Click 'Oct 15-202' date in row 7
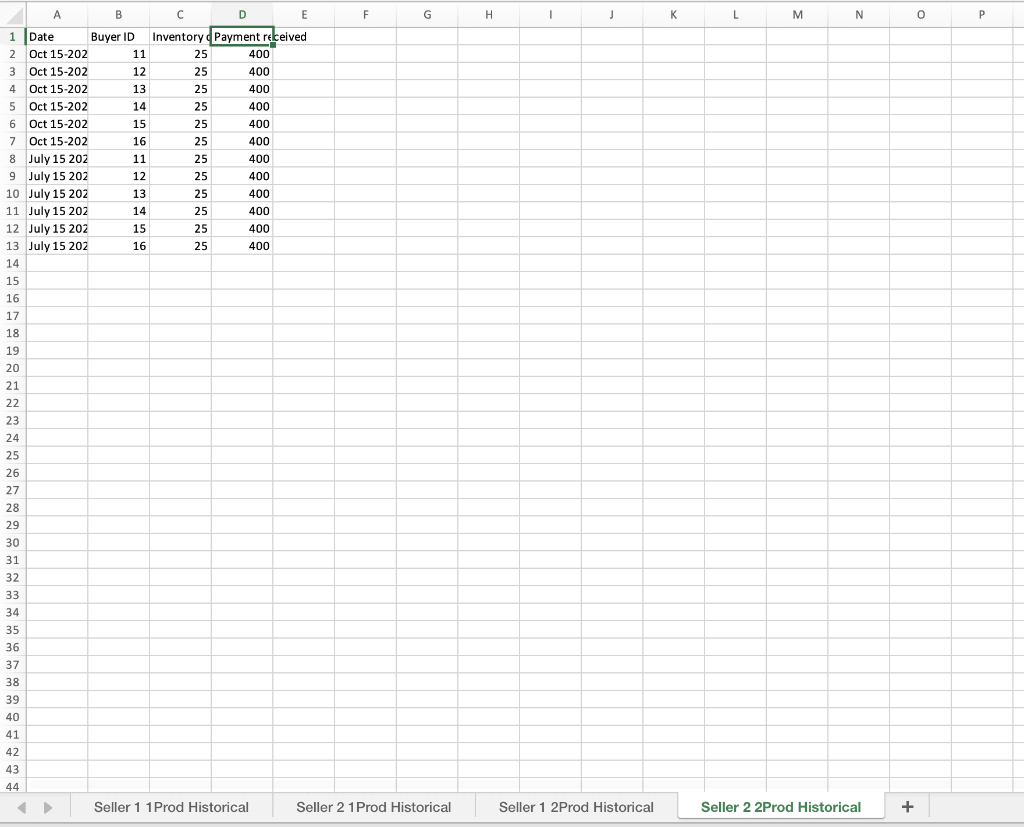 point(57,141)
